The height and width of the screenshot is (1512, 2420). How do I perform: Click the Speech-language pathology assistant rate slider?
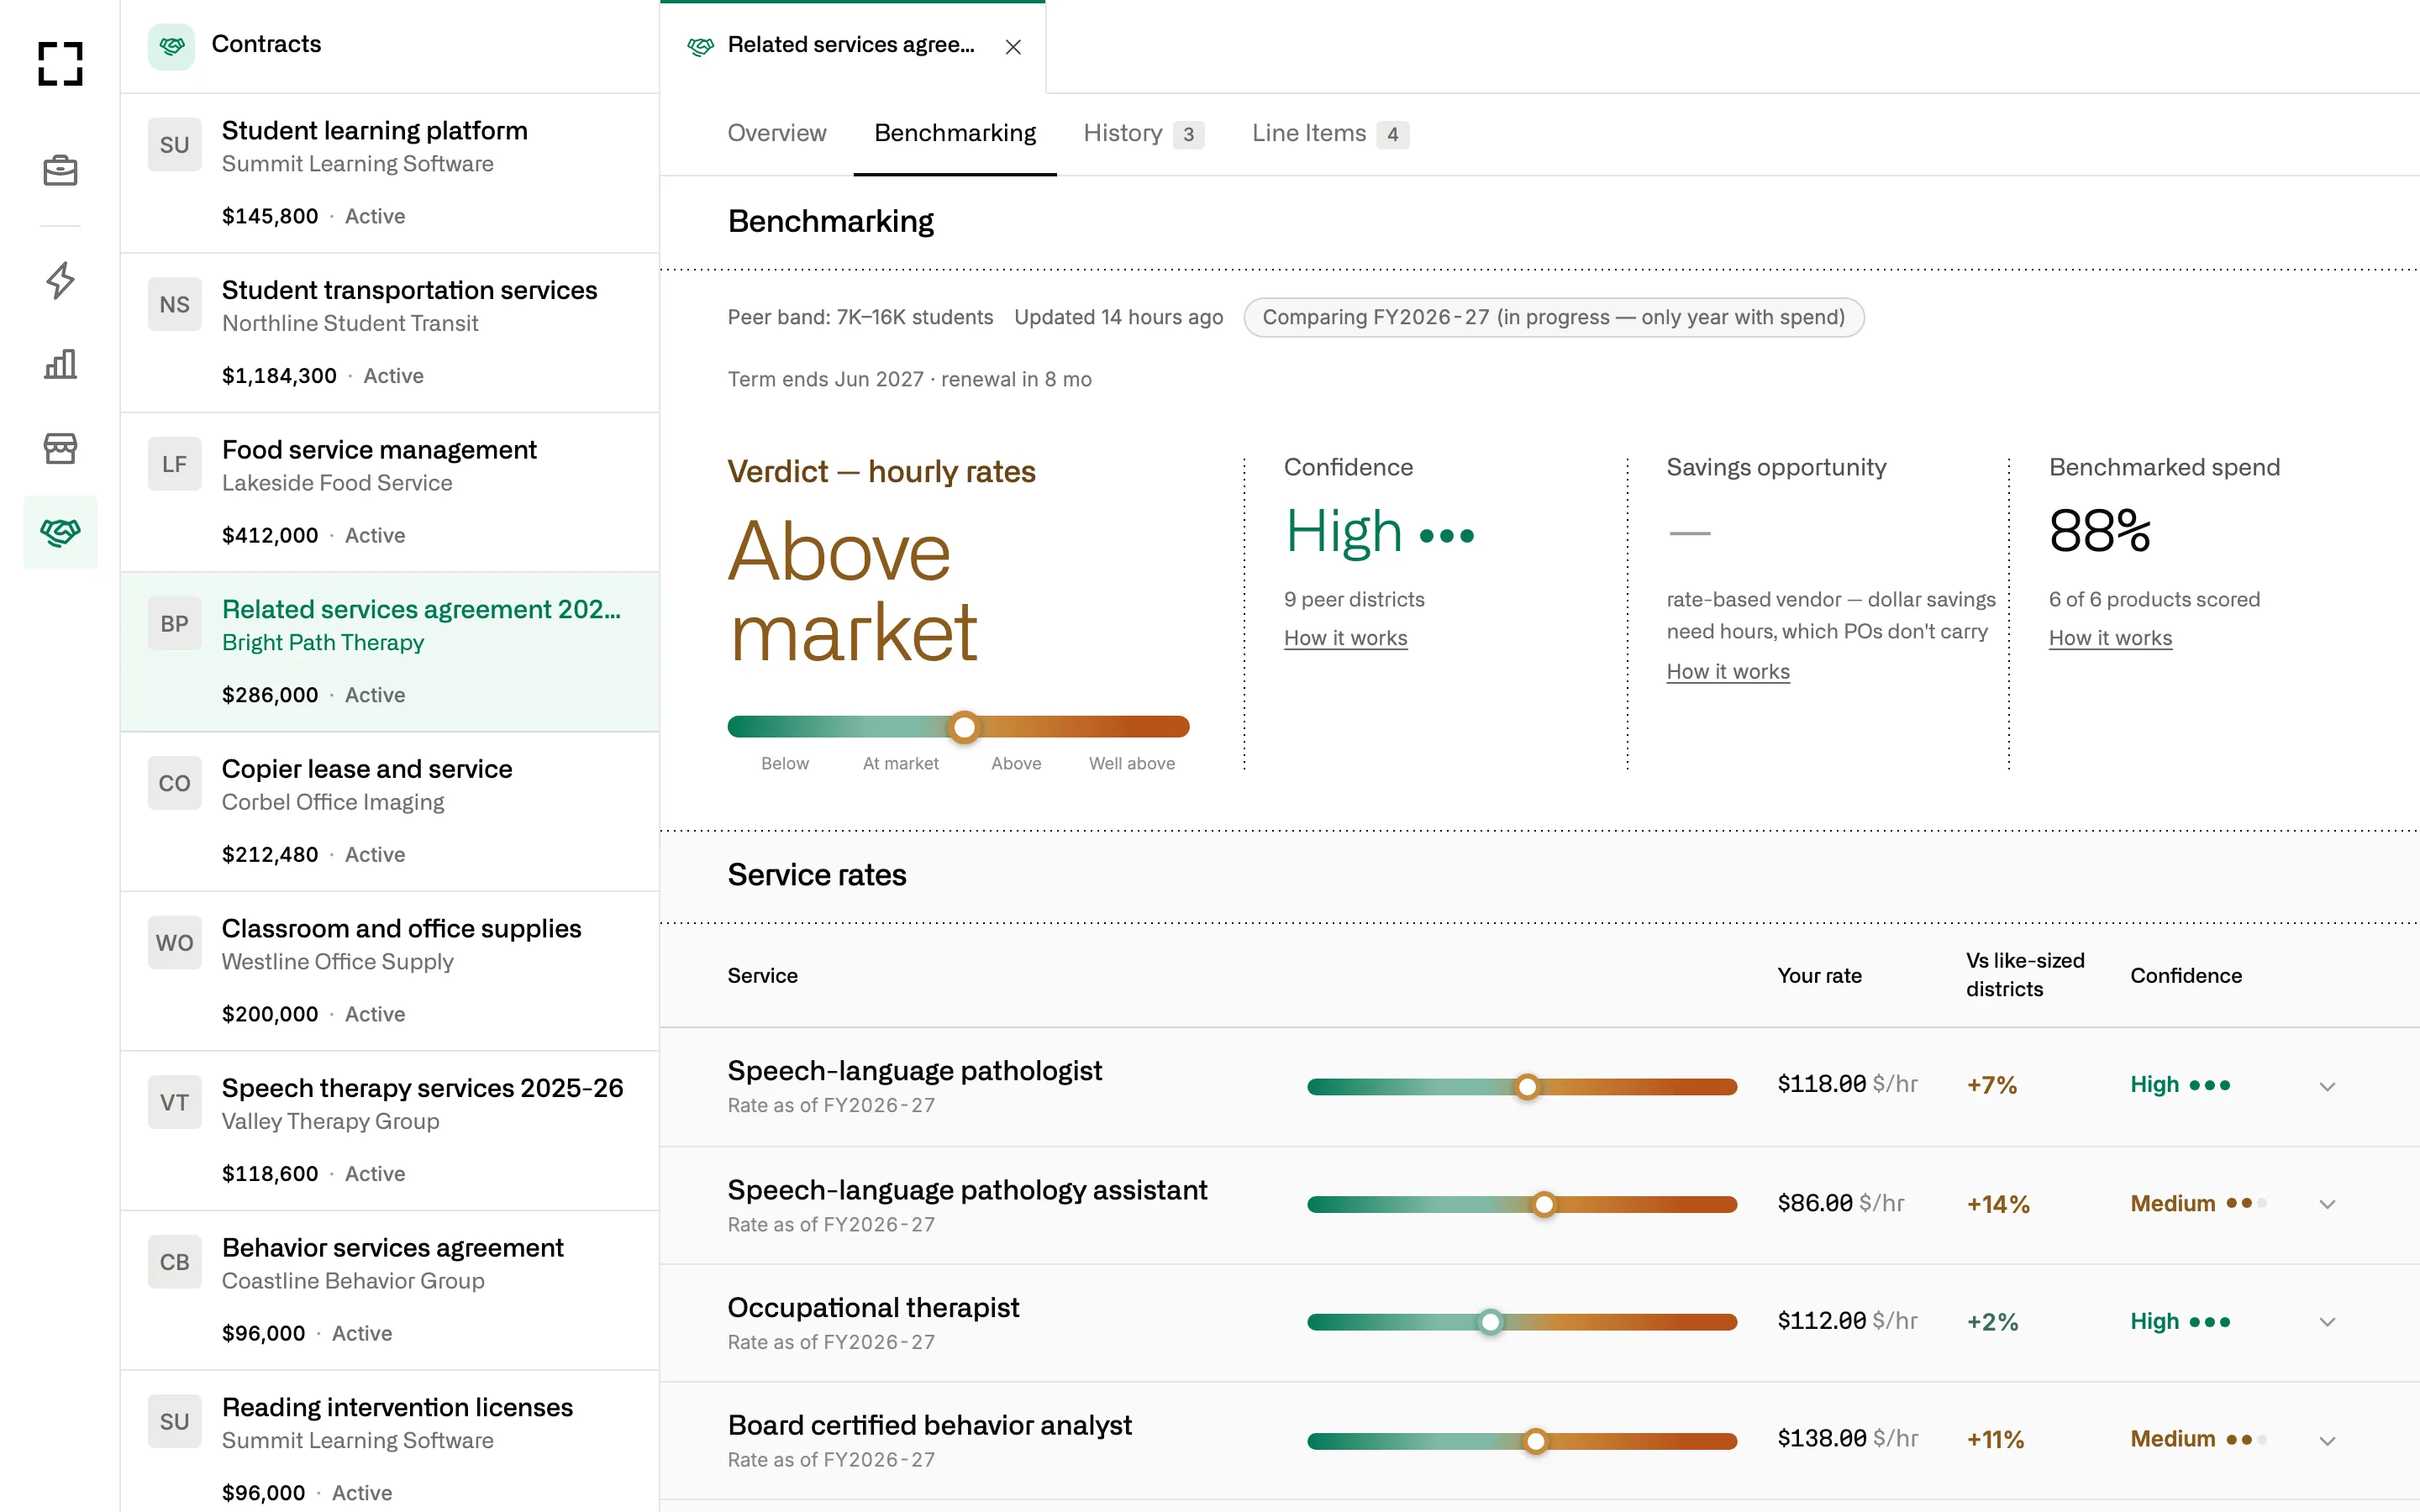[1522, 1205]
